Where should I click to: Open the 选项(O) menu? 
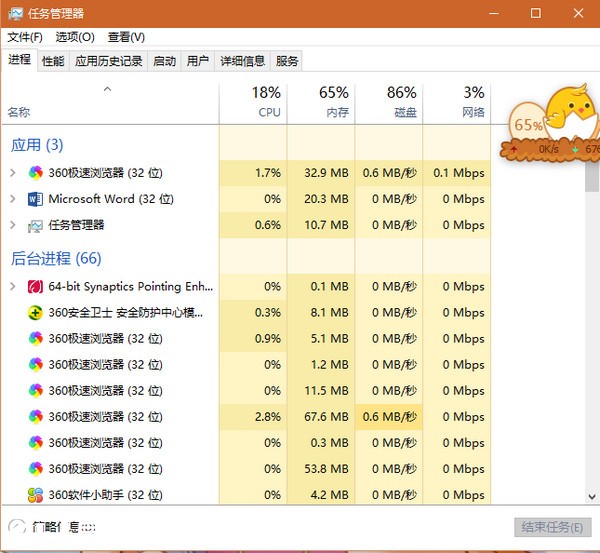point(75,37)
